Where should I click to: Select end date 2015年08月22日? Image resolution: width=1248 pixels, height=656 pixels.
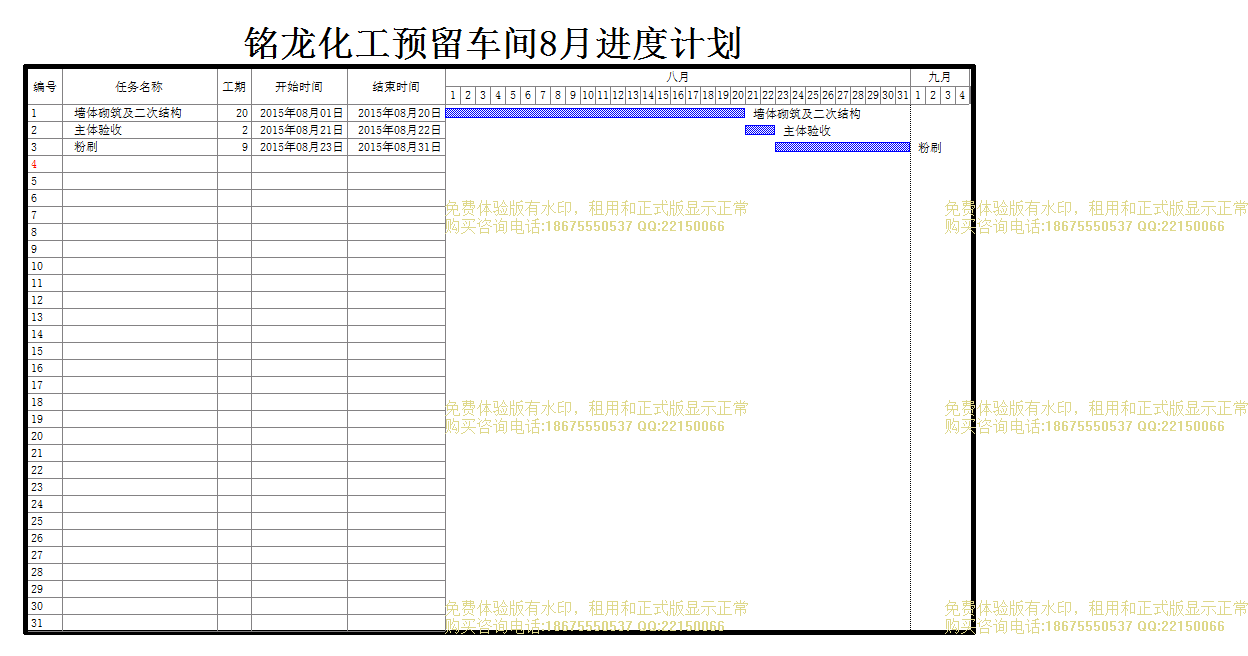click(x=396, y=130)
